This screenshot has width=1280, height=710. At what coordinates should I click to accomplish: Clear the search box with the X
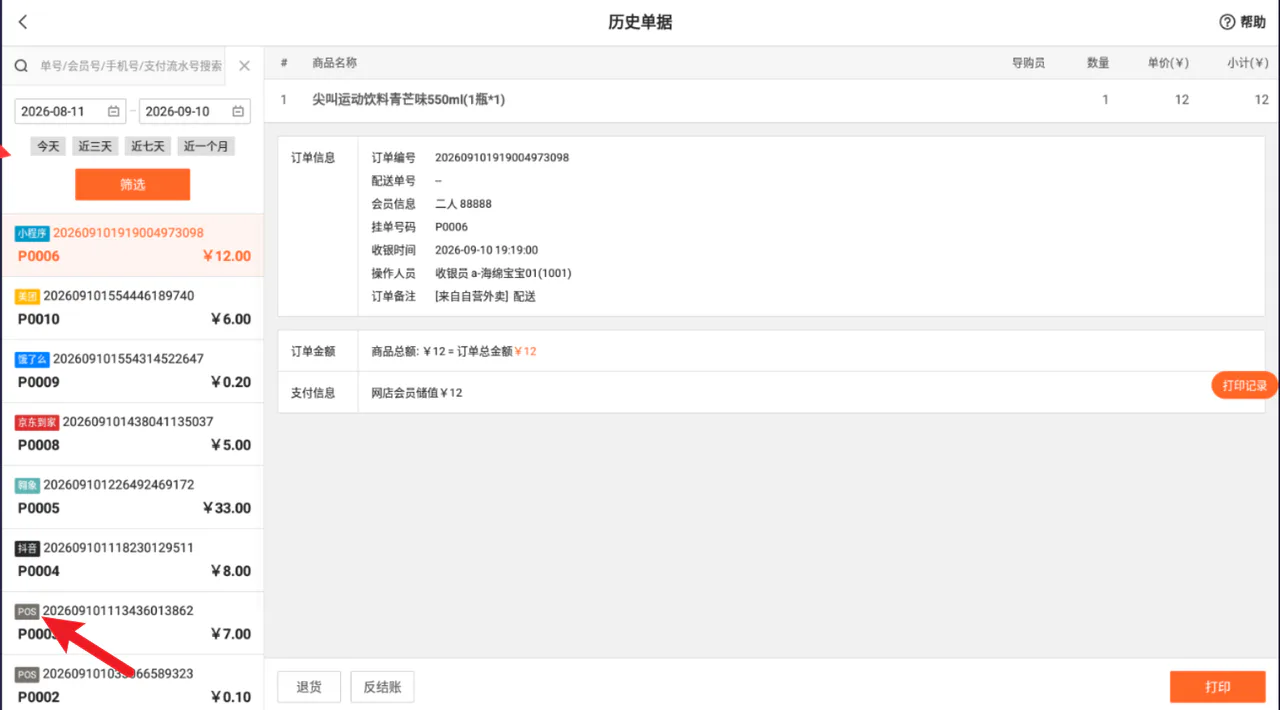(x=244, y=66)
